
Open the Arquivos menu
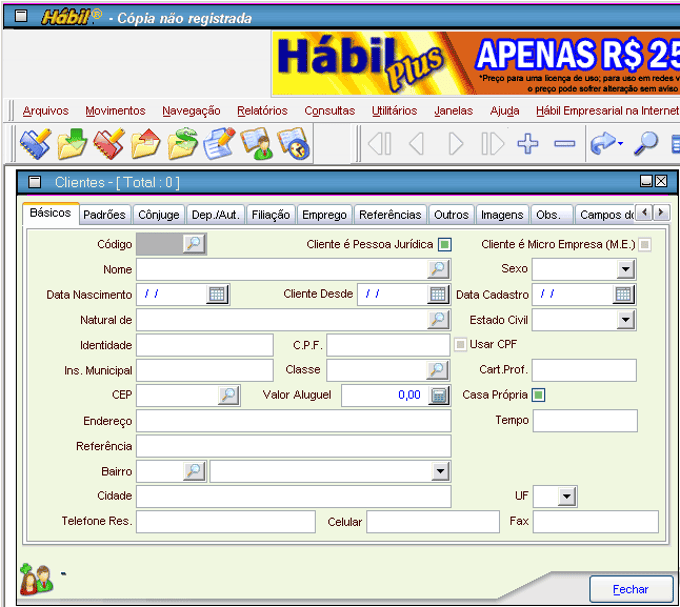point(46,111)
